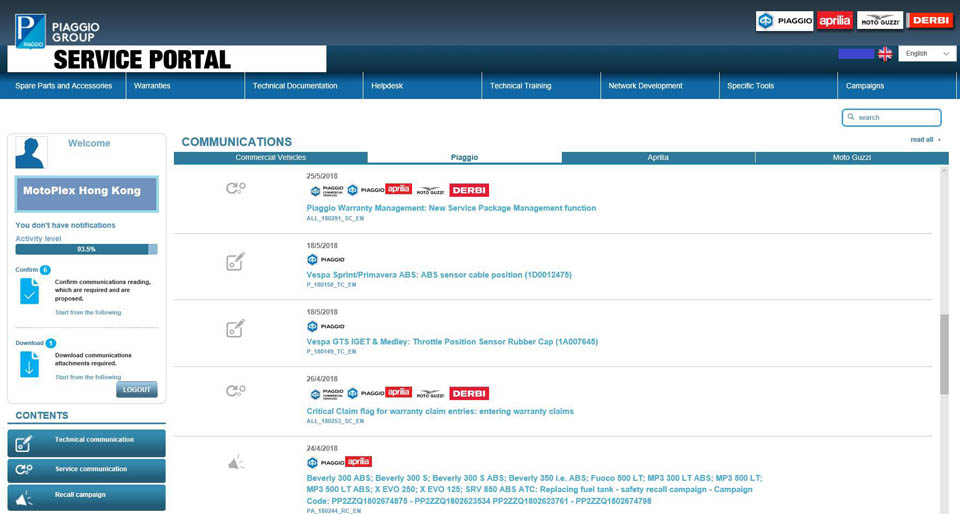Screen dimensions: 960x514
Task: Click technical icon beside Throttle Position Sensor entry
Action: point(236,328)
